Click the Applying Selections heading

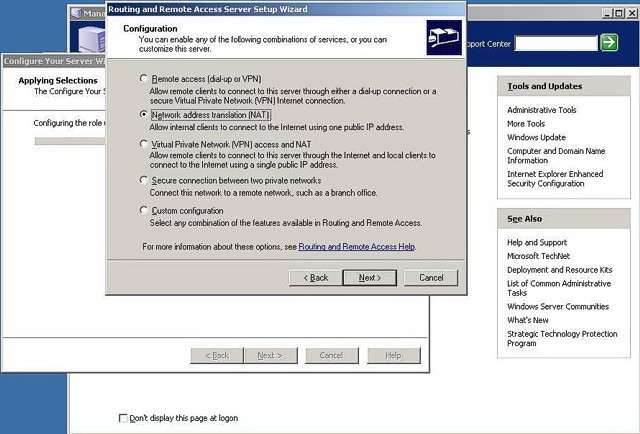pos(58,80)
